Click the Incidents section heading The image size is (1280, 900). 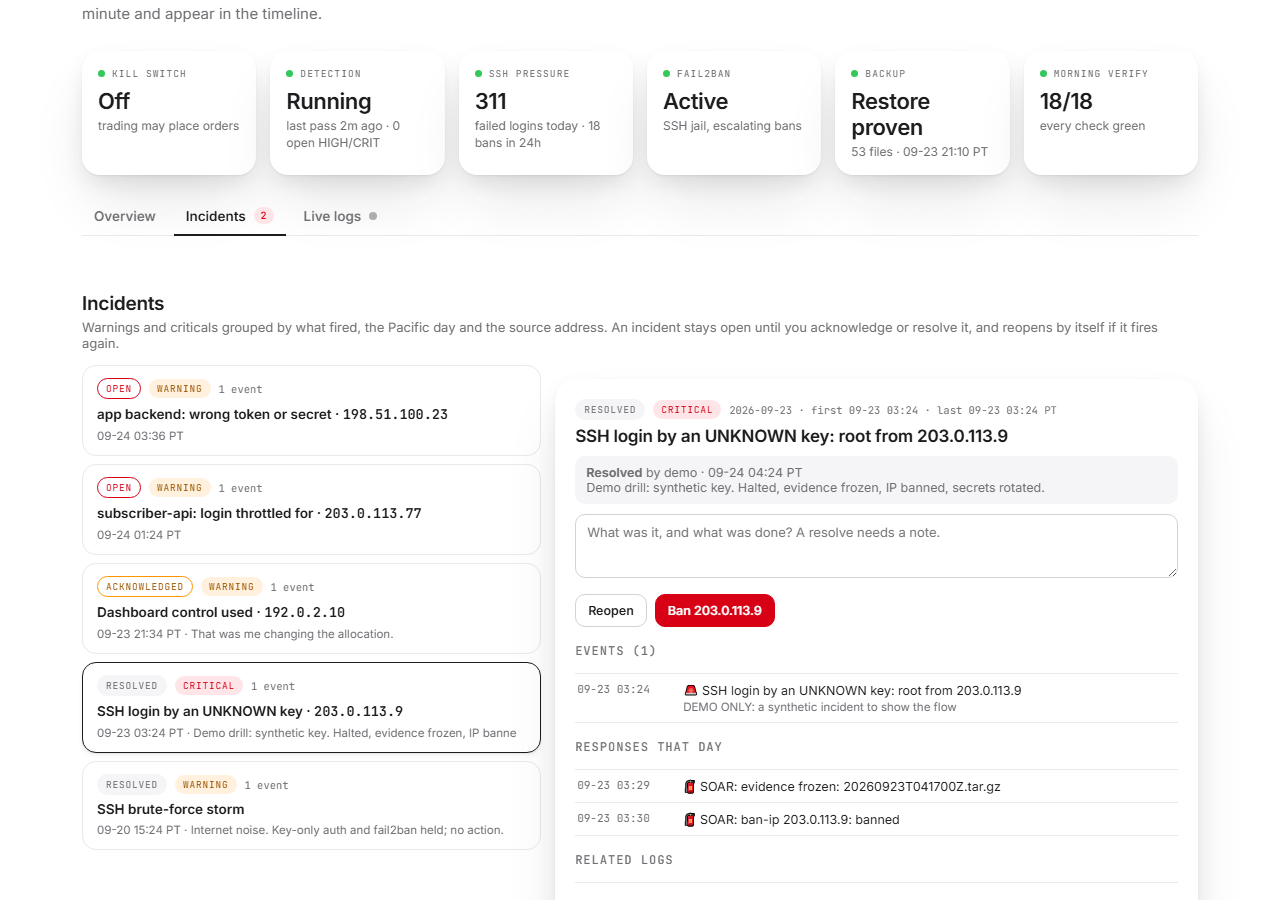point(123,304)
